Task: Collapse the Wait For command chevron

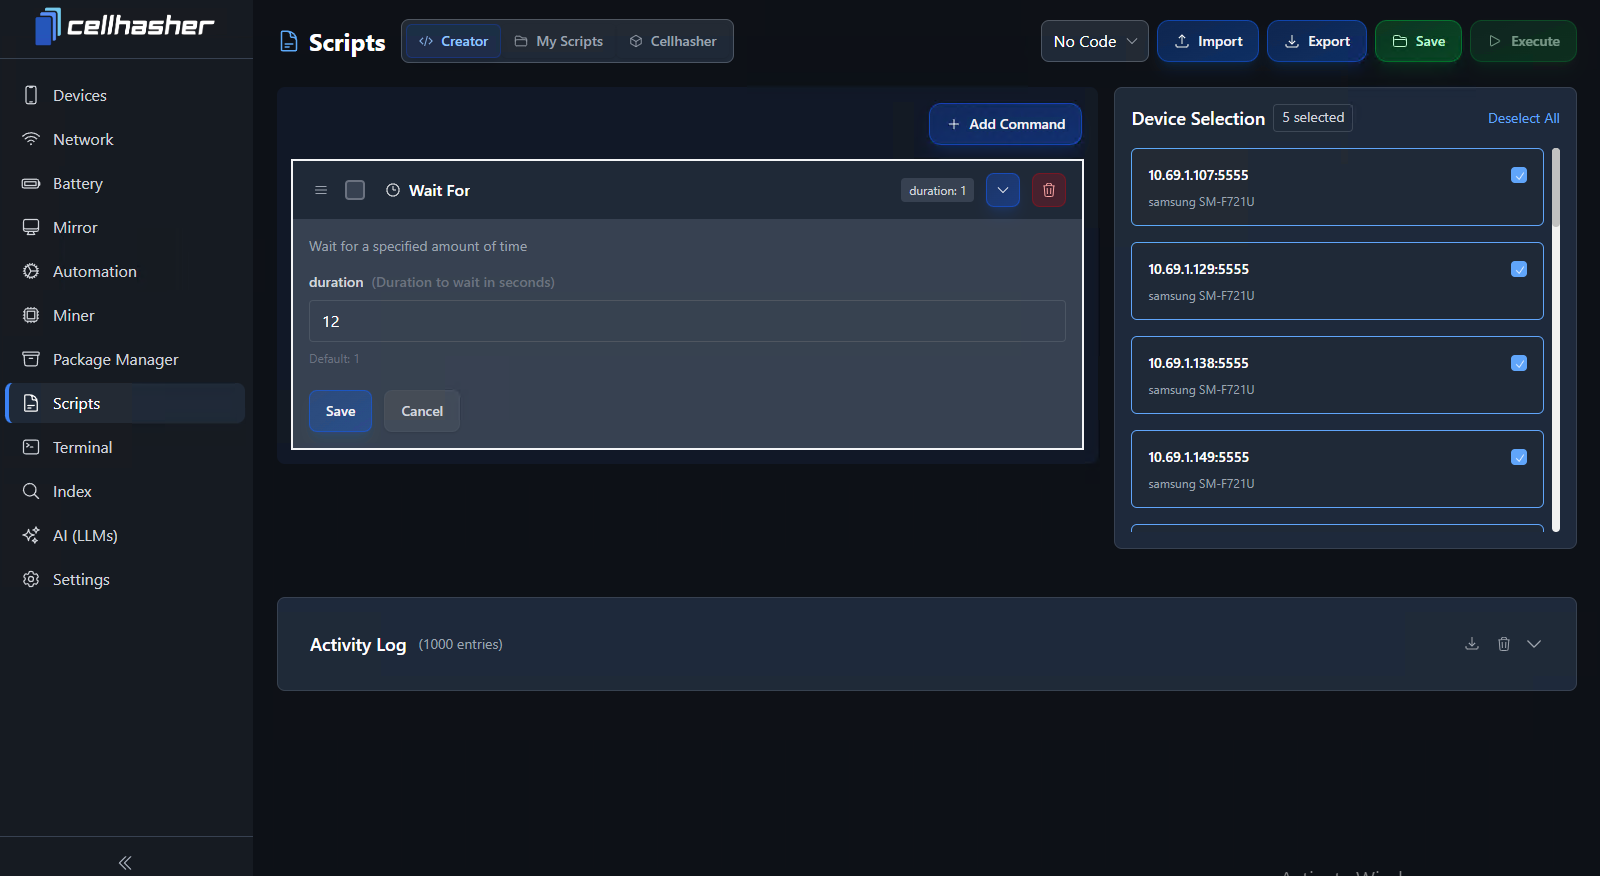Action: pyautogui.click(x=1002, y=190)
